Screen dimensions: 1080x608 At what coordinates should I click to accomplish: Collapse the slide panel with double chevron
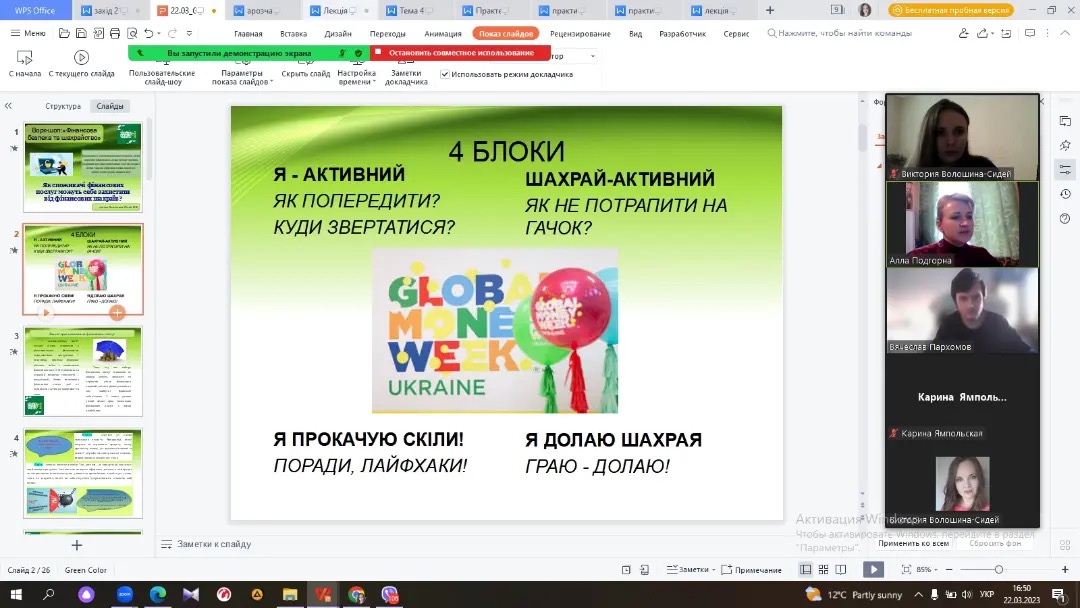[7, 106]
